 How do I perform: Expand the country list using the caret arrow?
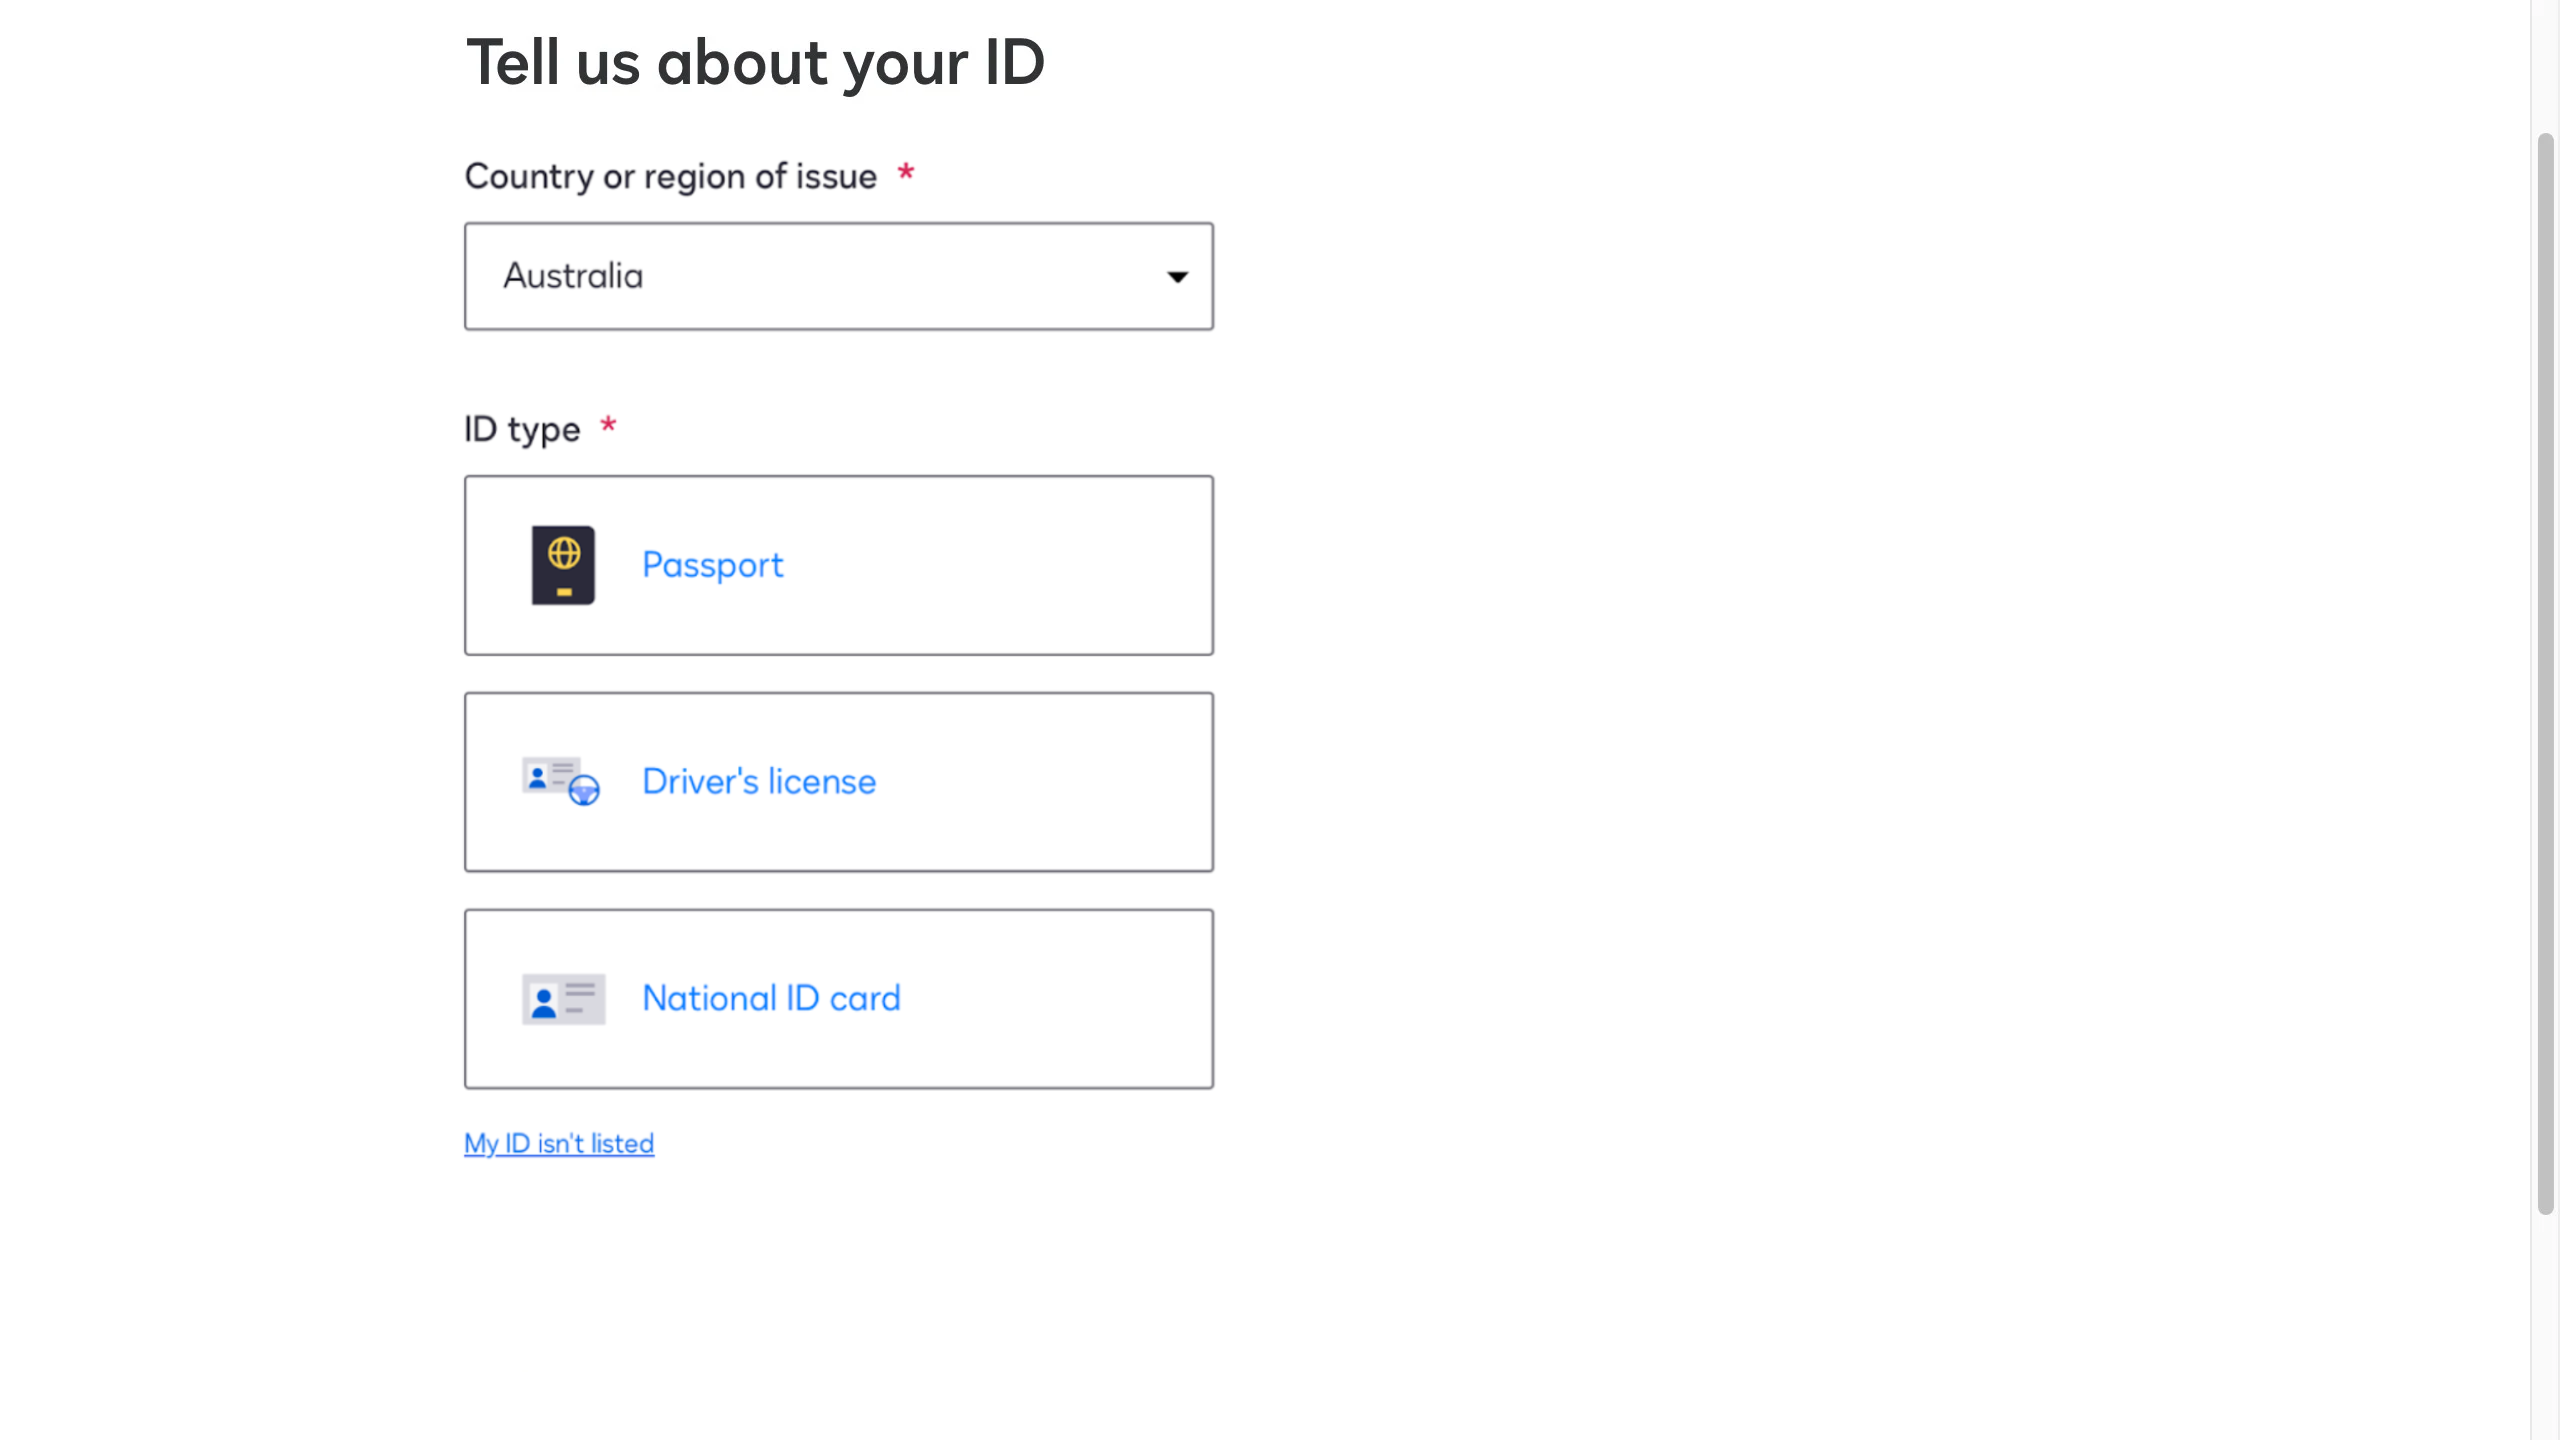(1177, 277)
